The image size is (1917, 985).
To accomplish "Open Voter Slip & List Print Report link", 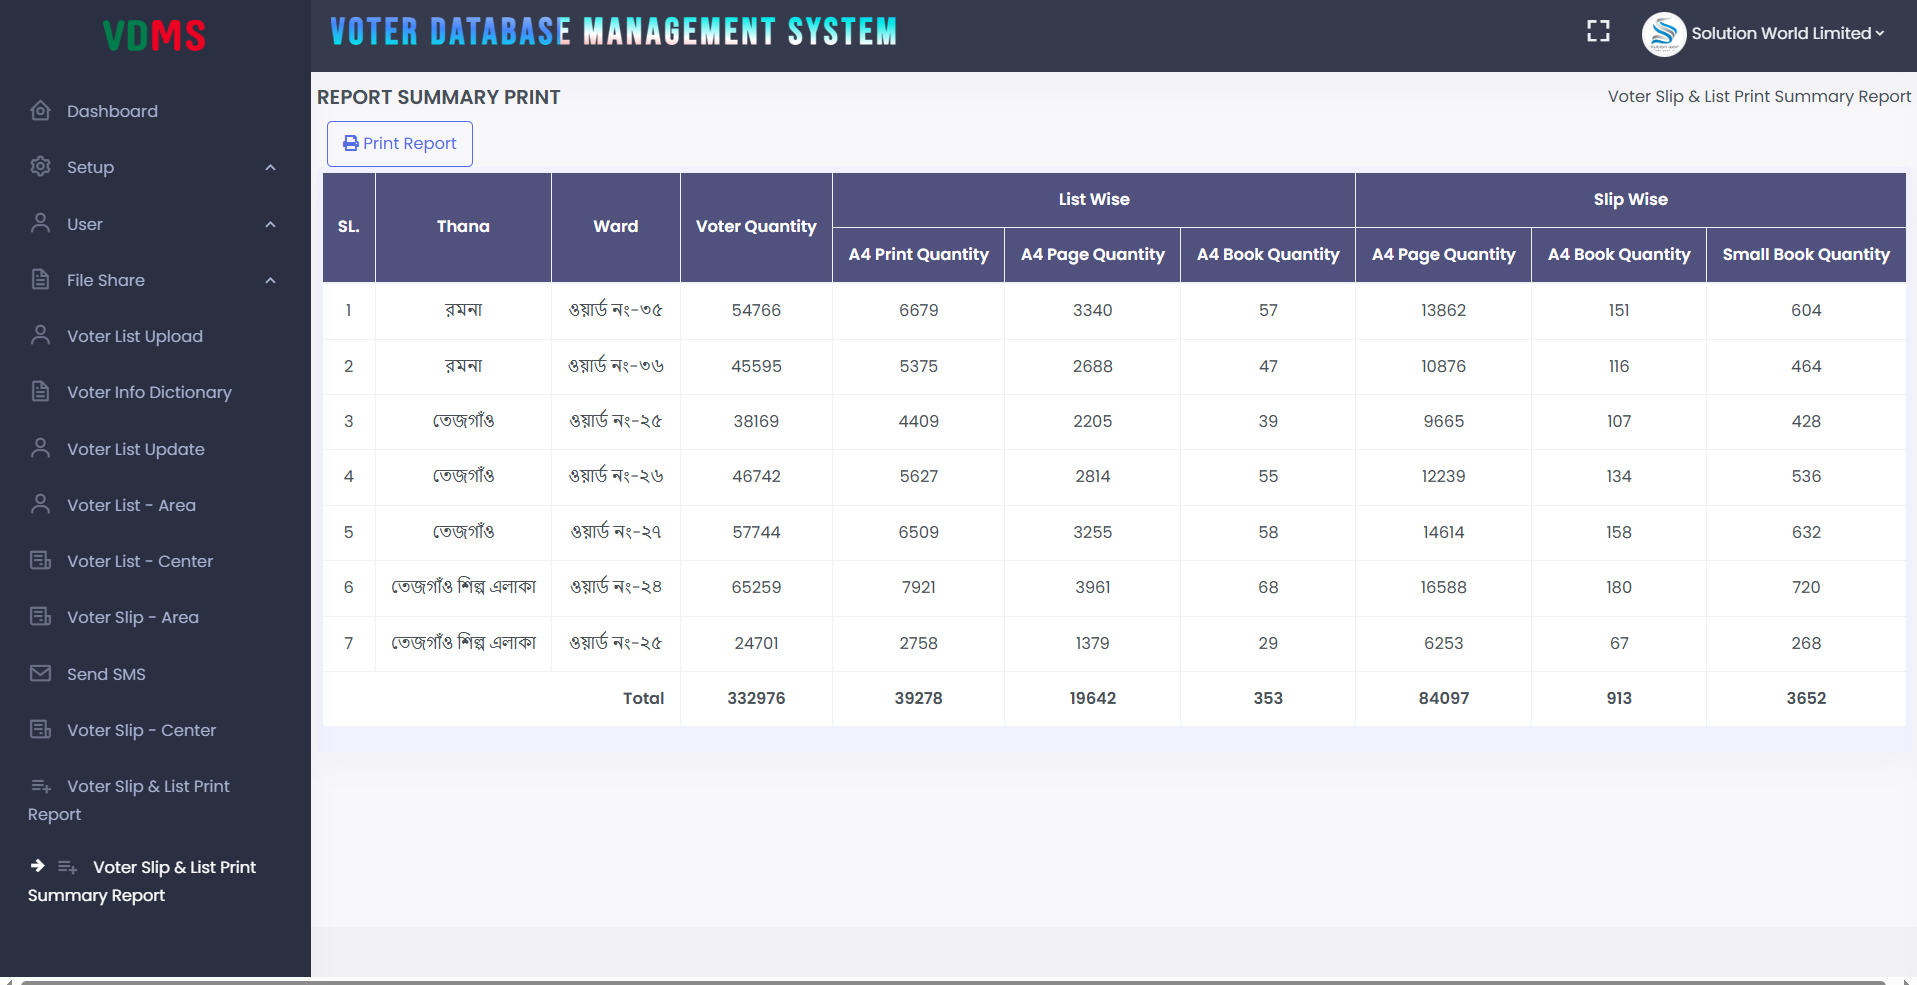I will (x=147, y=787).
